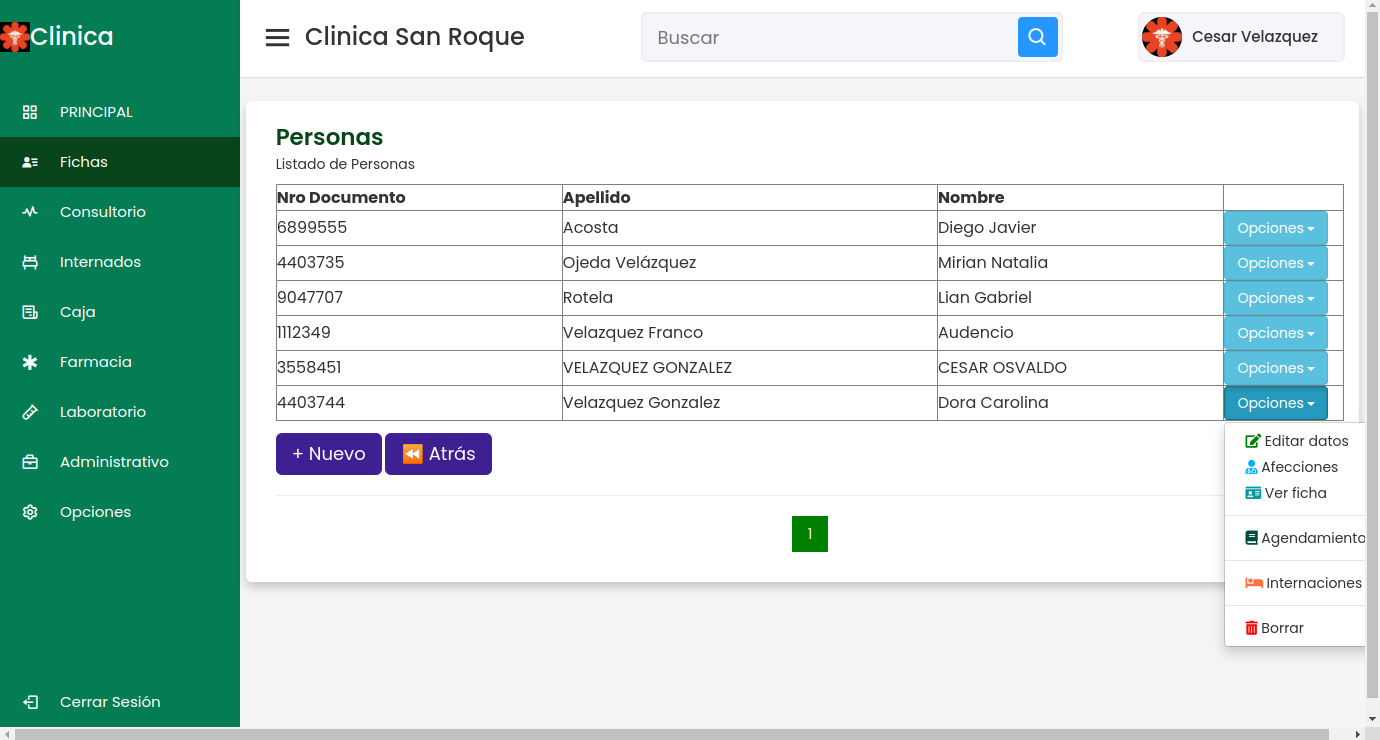Click the Caja register icon

[x=30, y=312]
